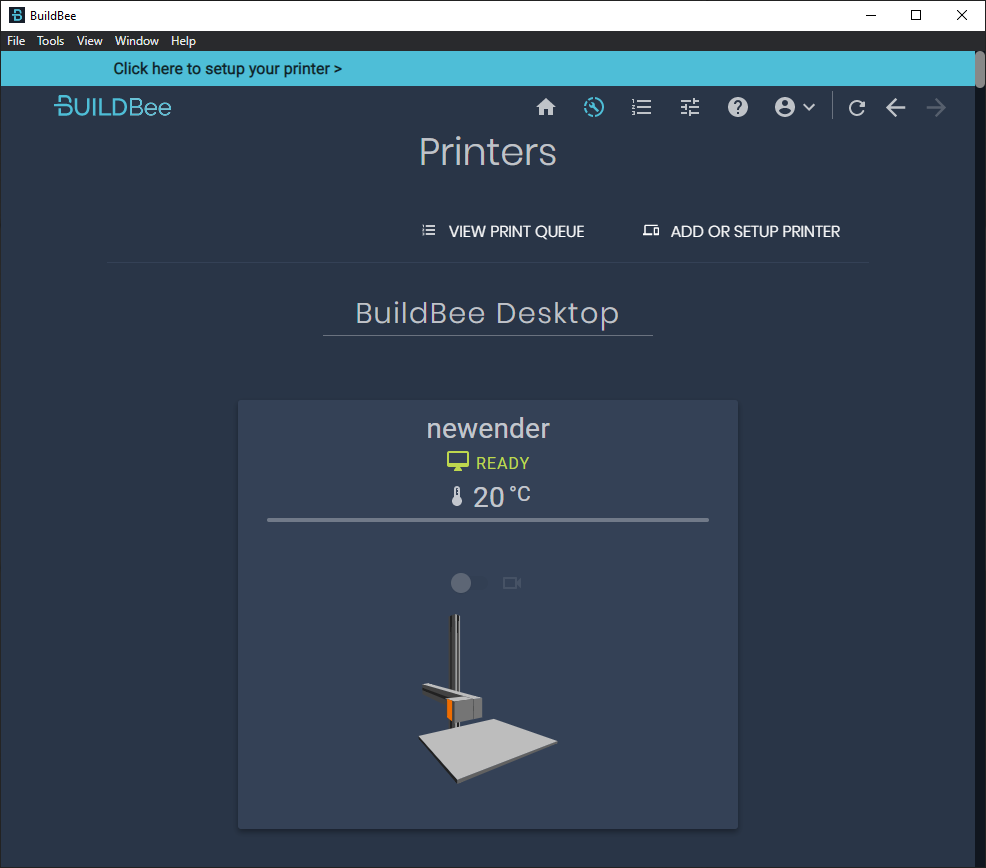Click the green monitor READY icon
Screen dimensions: 986x868
pos(458,461)
